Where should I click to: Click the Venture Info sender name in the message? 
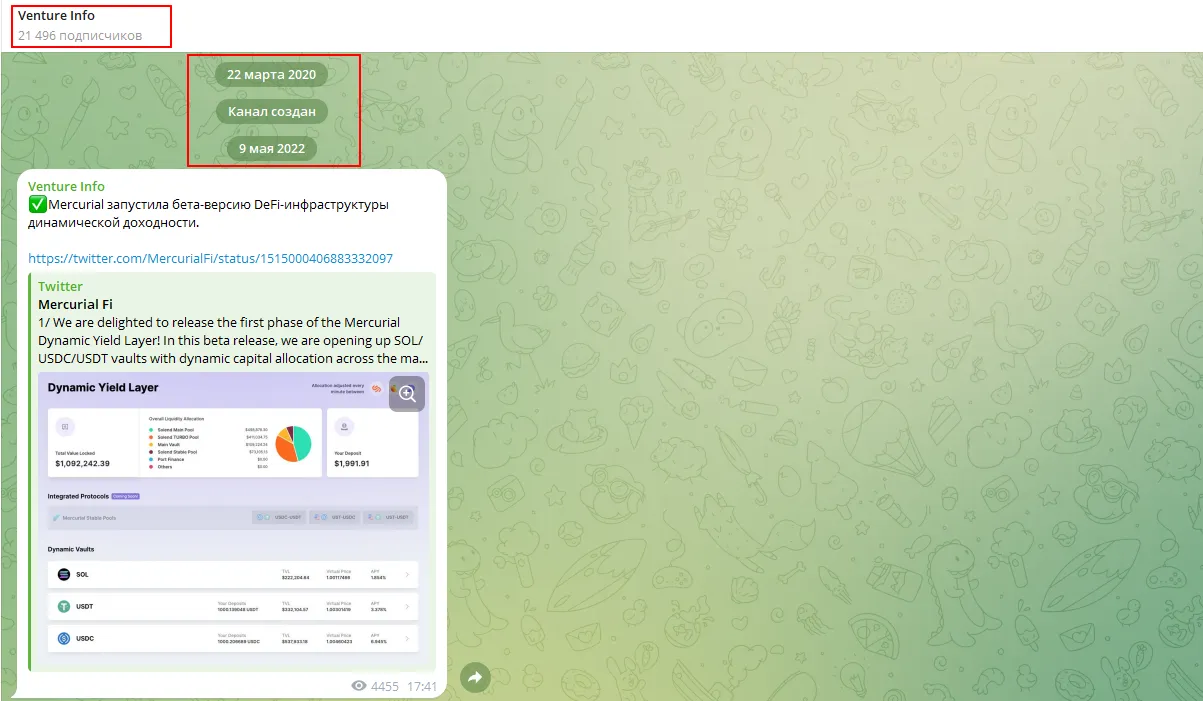pos(66,186)
